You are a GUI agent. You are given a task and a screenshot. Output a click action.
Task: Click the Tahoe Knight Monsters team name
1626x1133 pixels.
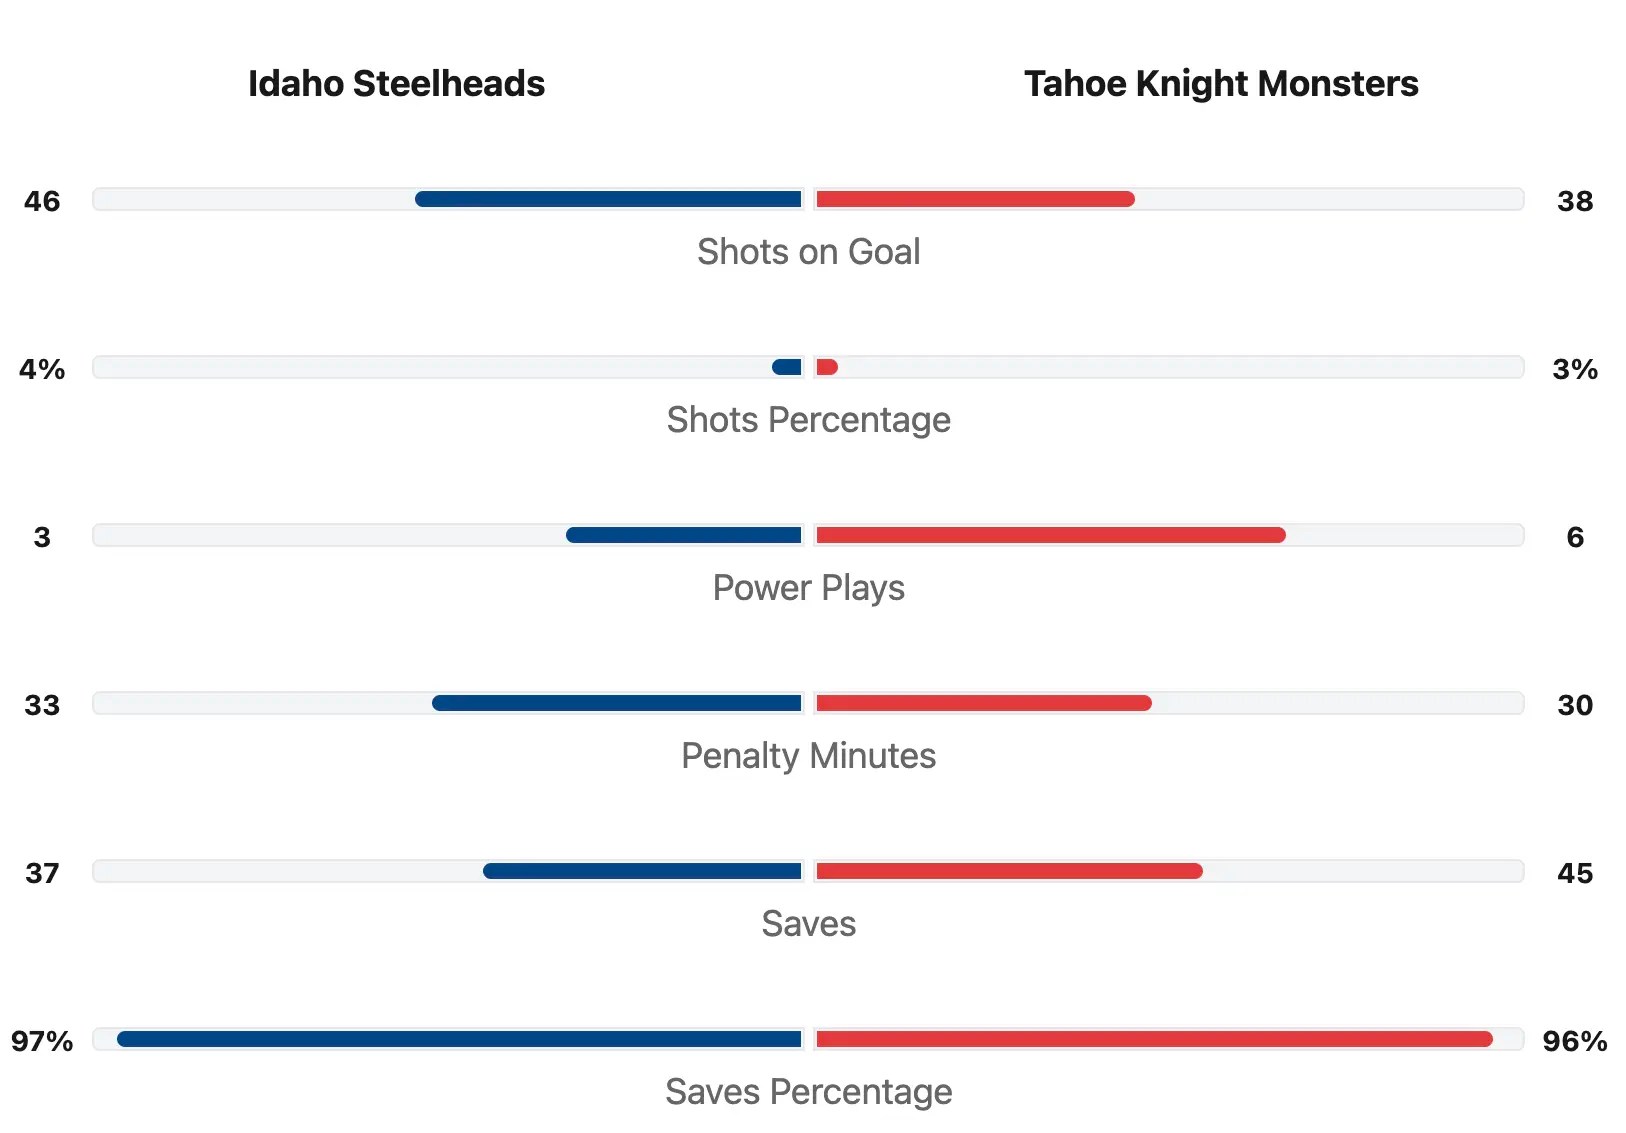click(1221, 84)
